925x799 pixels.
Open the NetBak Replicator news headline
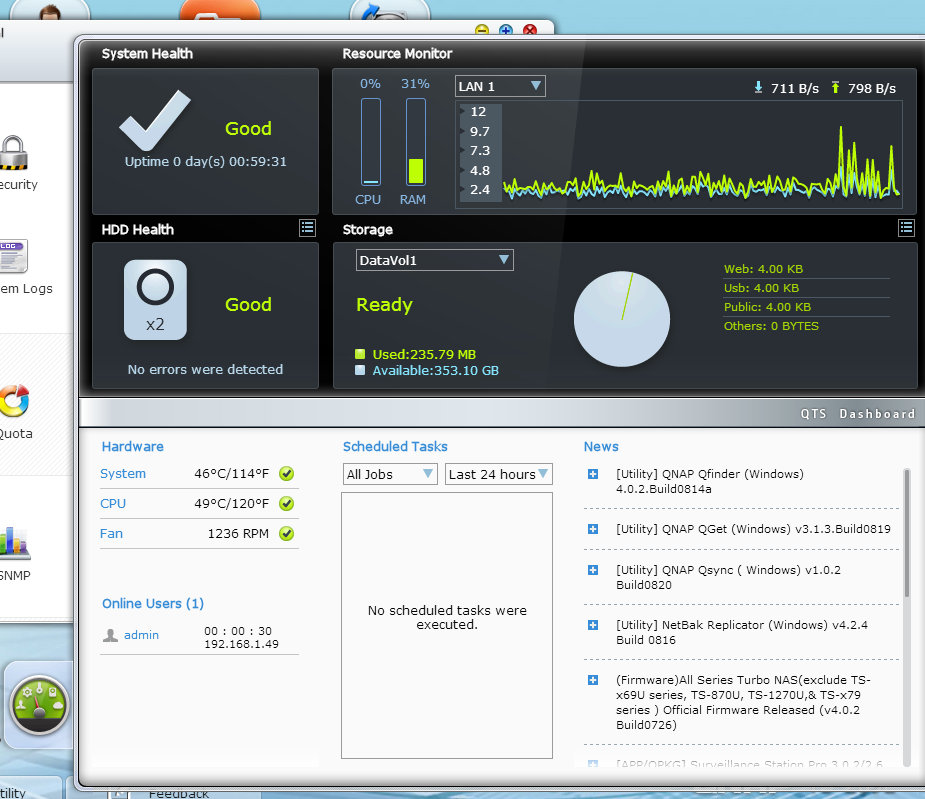point(742,633)
